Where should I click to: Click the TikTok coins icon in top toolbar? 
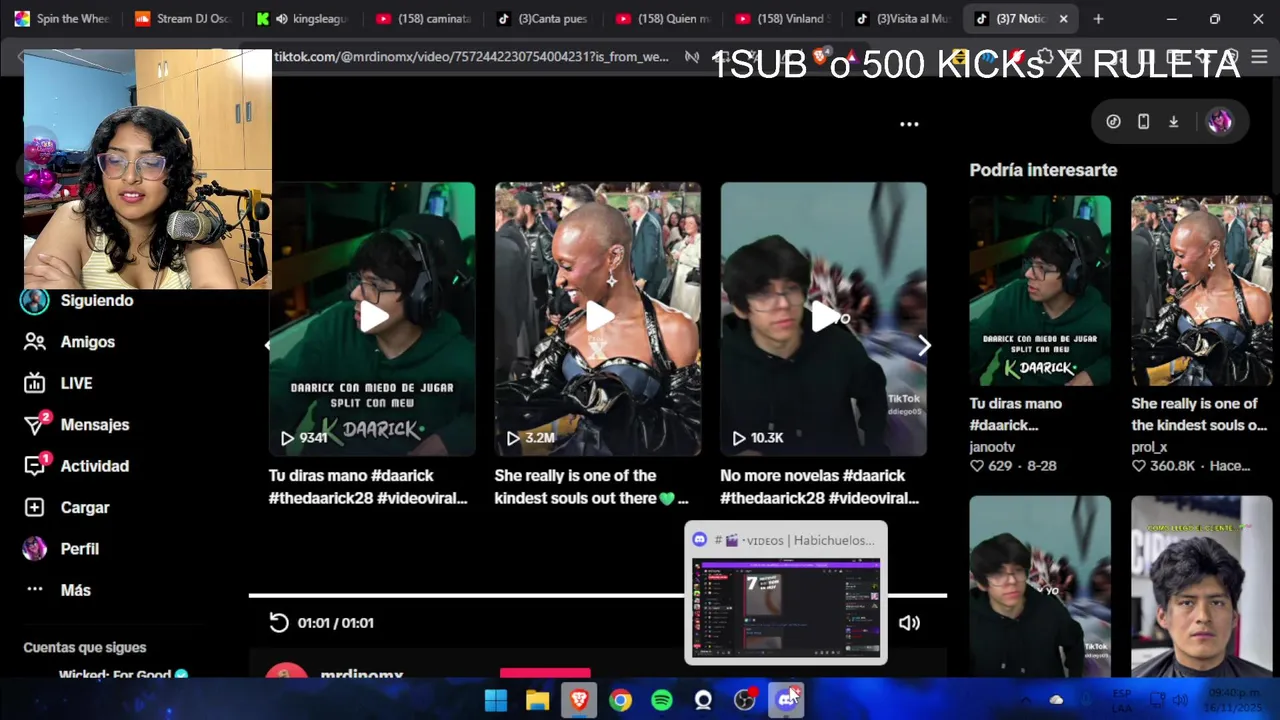(x=1113, y=122)
